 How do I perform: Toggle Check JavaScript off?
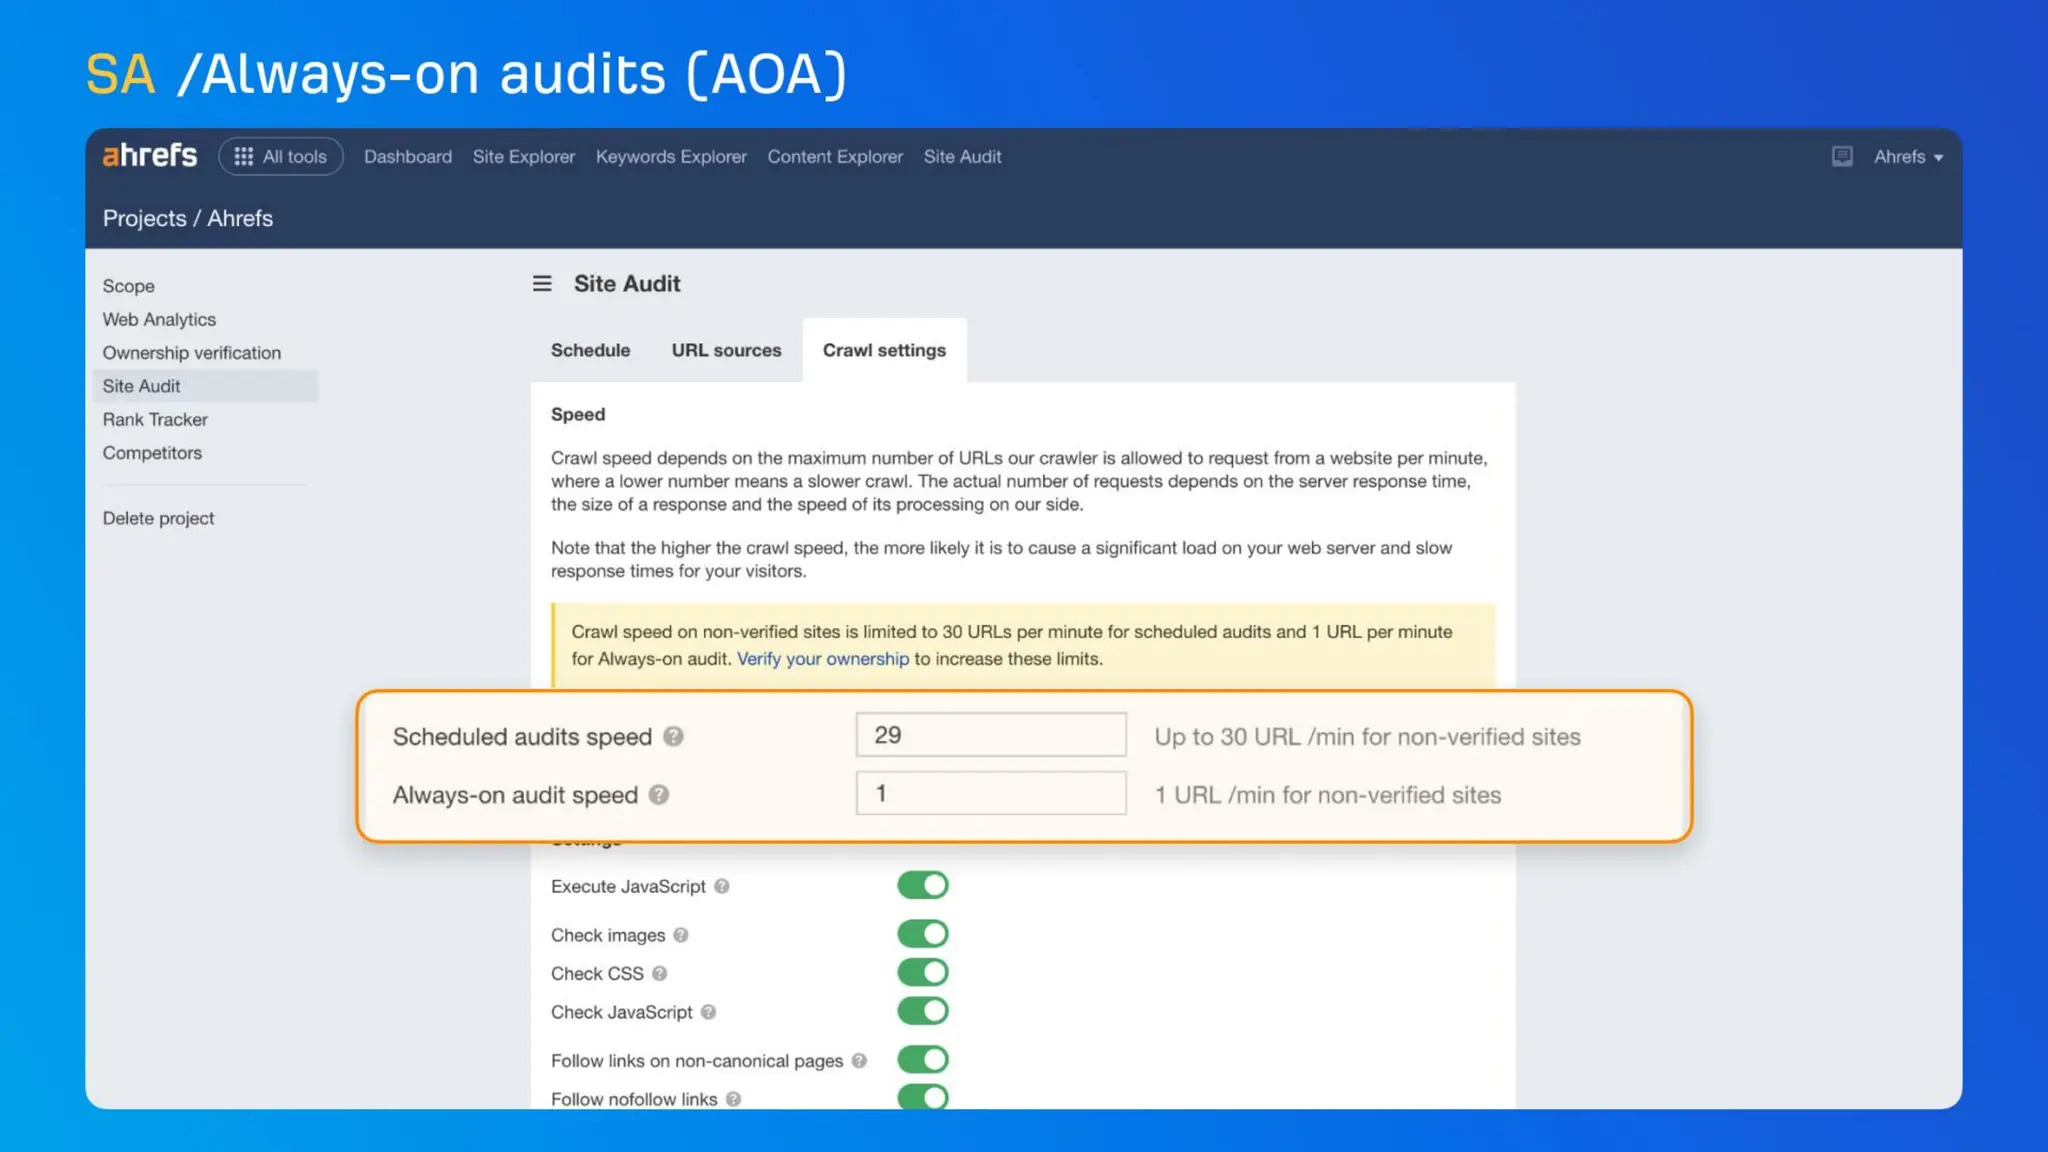tap(923, 1011)
